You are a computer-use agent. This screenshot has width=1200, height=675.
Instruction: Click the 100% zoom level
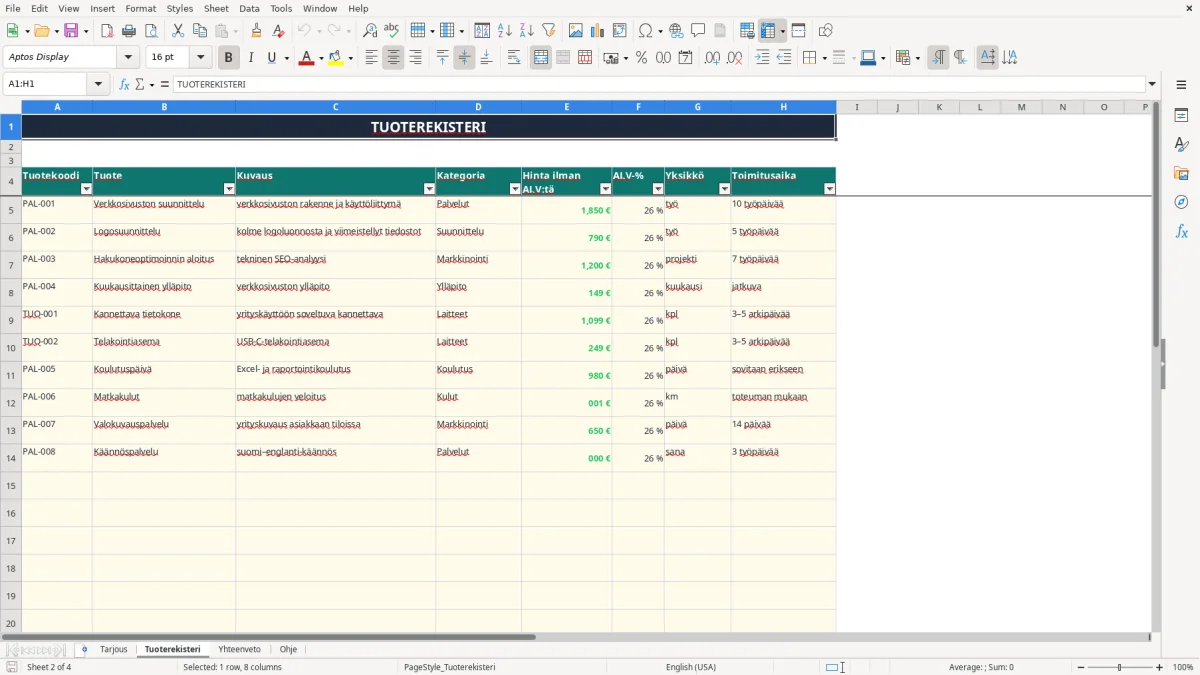(x=1182, y=667)
